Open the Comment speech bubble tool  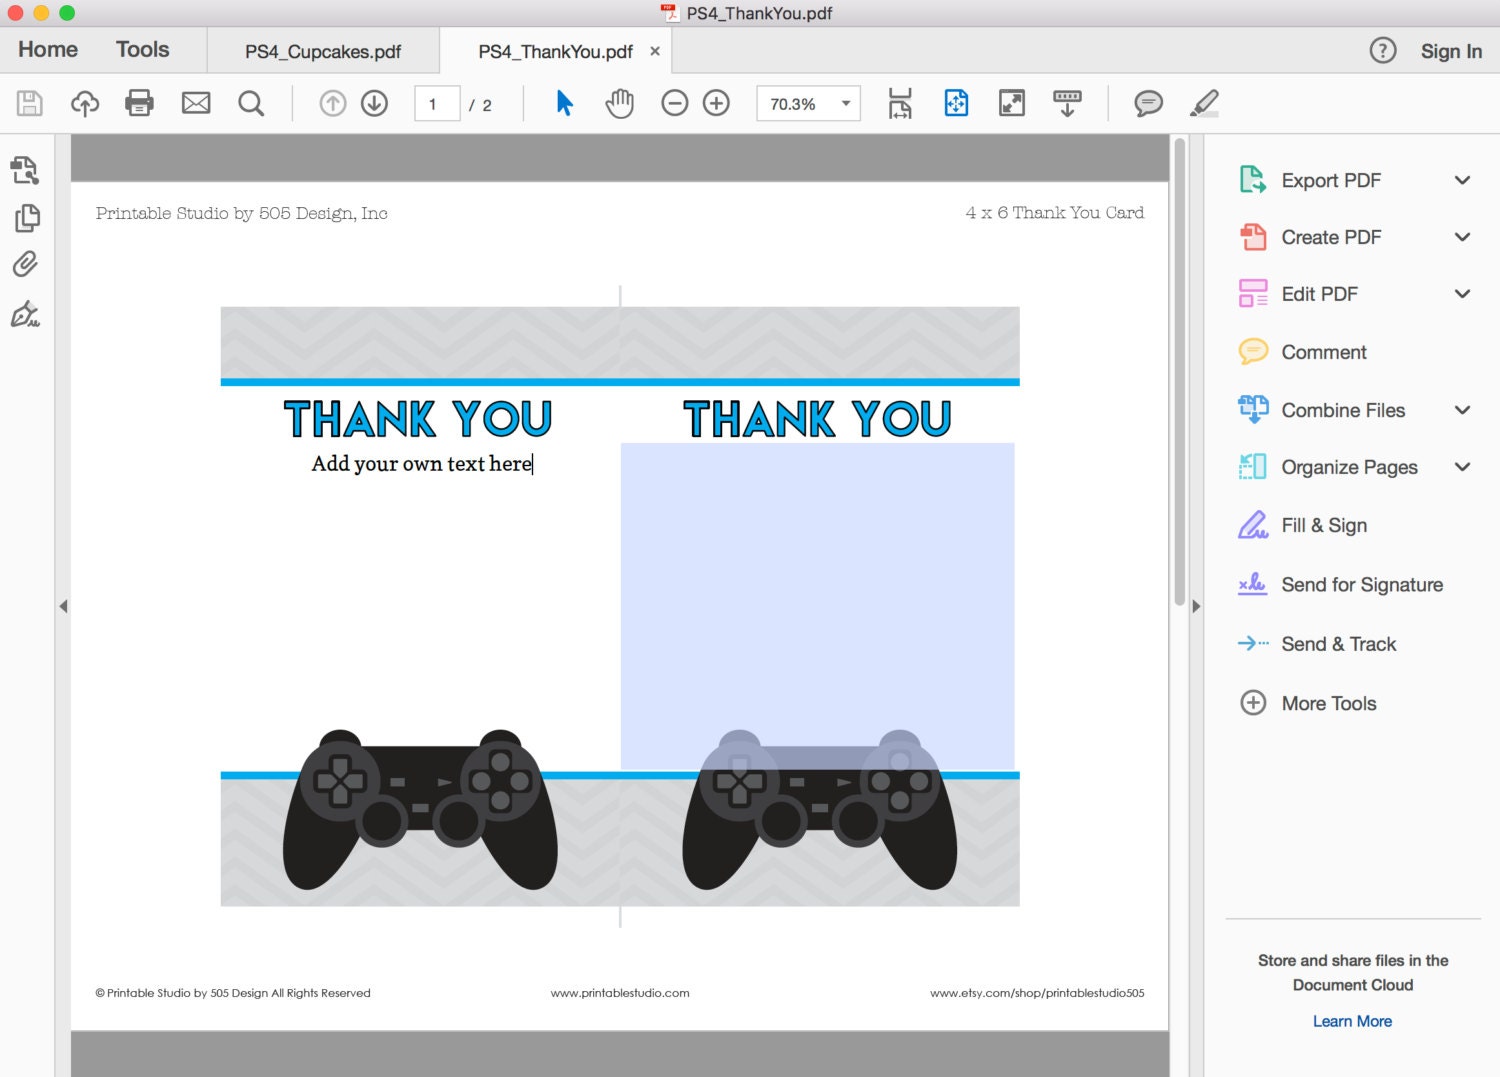click(1148, 103)
